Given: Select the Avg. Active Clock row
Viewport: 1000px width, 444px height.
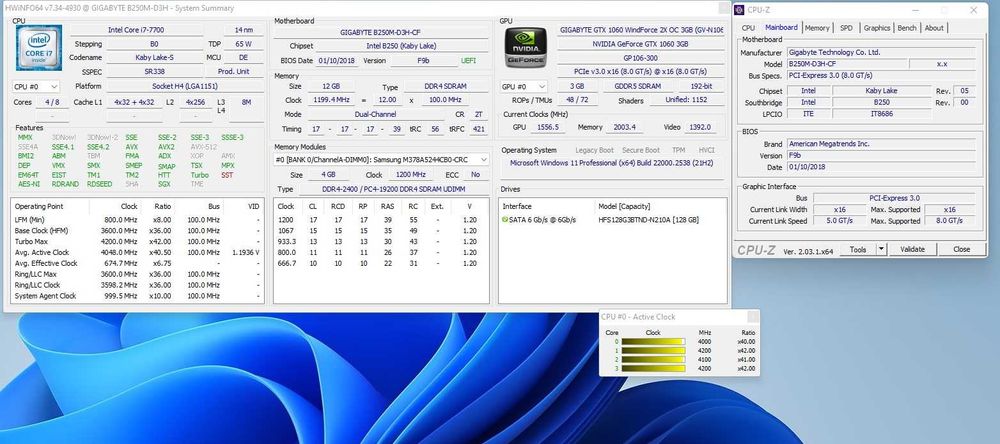Looking at the screenshot, I should point(137,252).
